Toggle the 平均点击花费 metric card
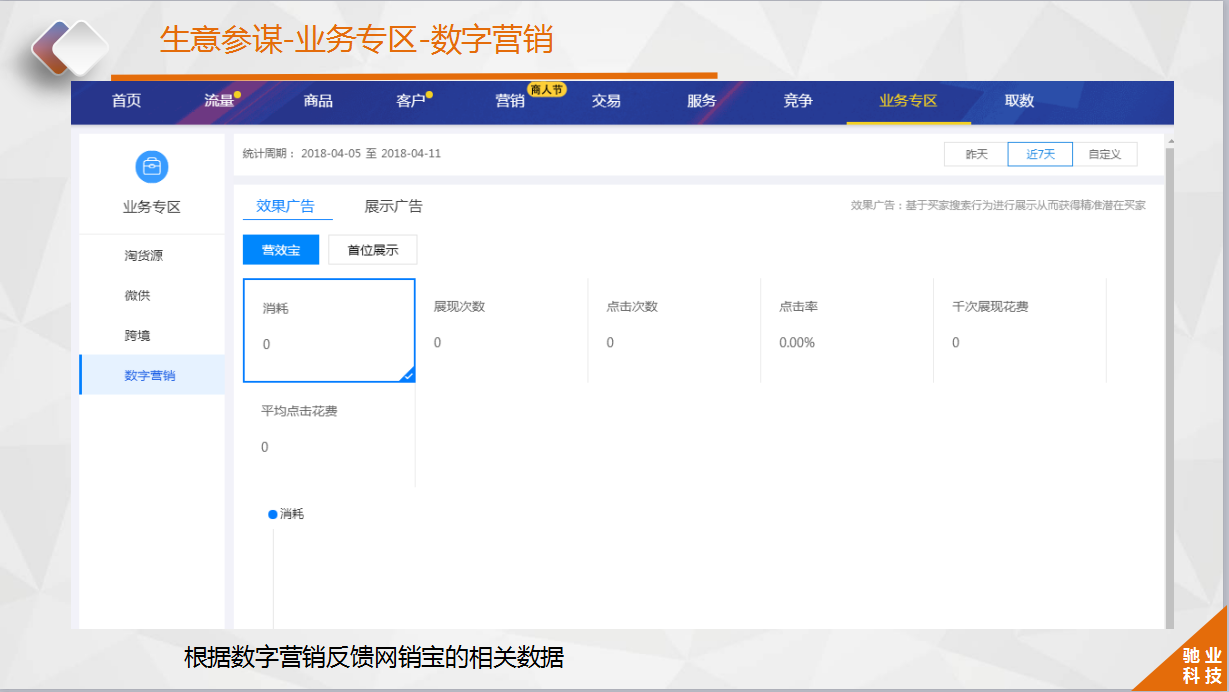Screen dimensions: 1229x692 (x=329, y=435)
